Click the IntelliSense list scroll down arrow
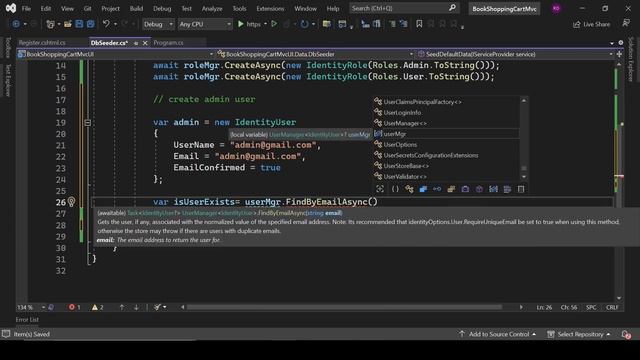 (x=524, y=177)
